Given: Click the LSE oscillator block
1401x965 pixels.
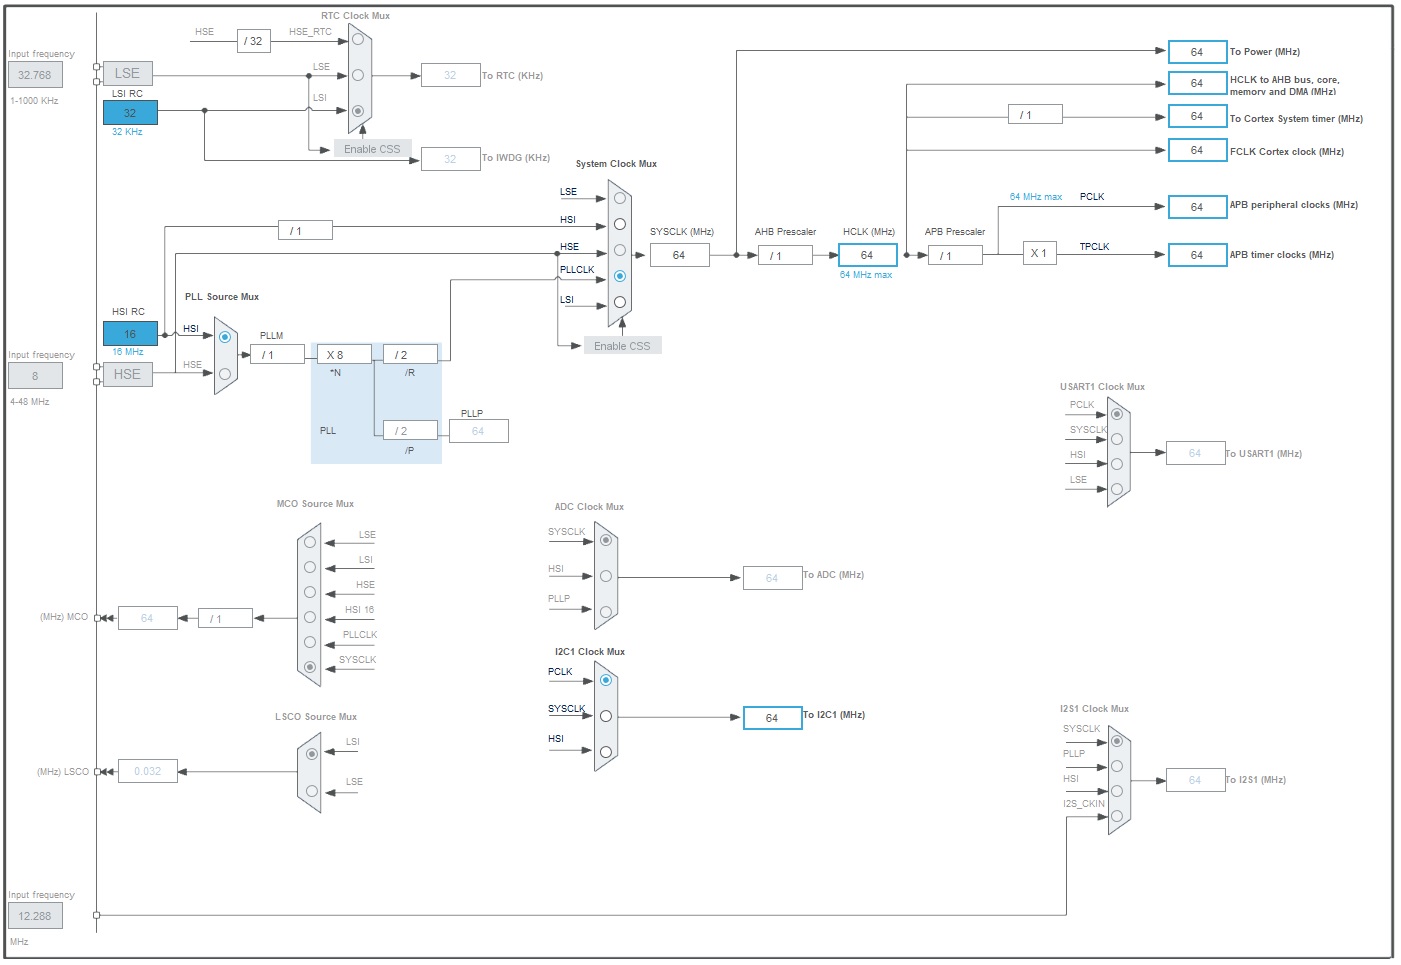Looking at the screenshot, I should coord(128,73).
